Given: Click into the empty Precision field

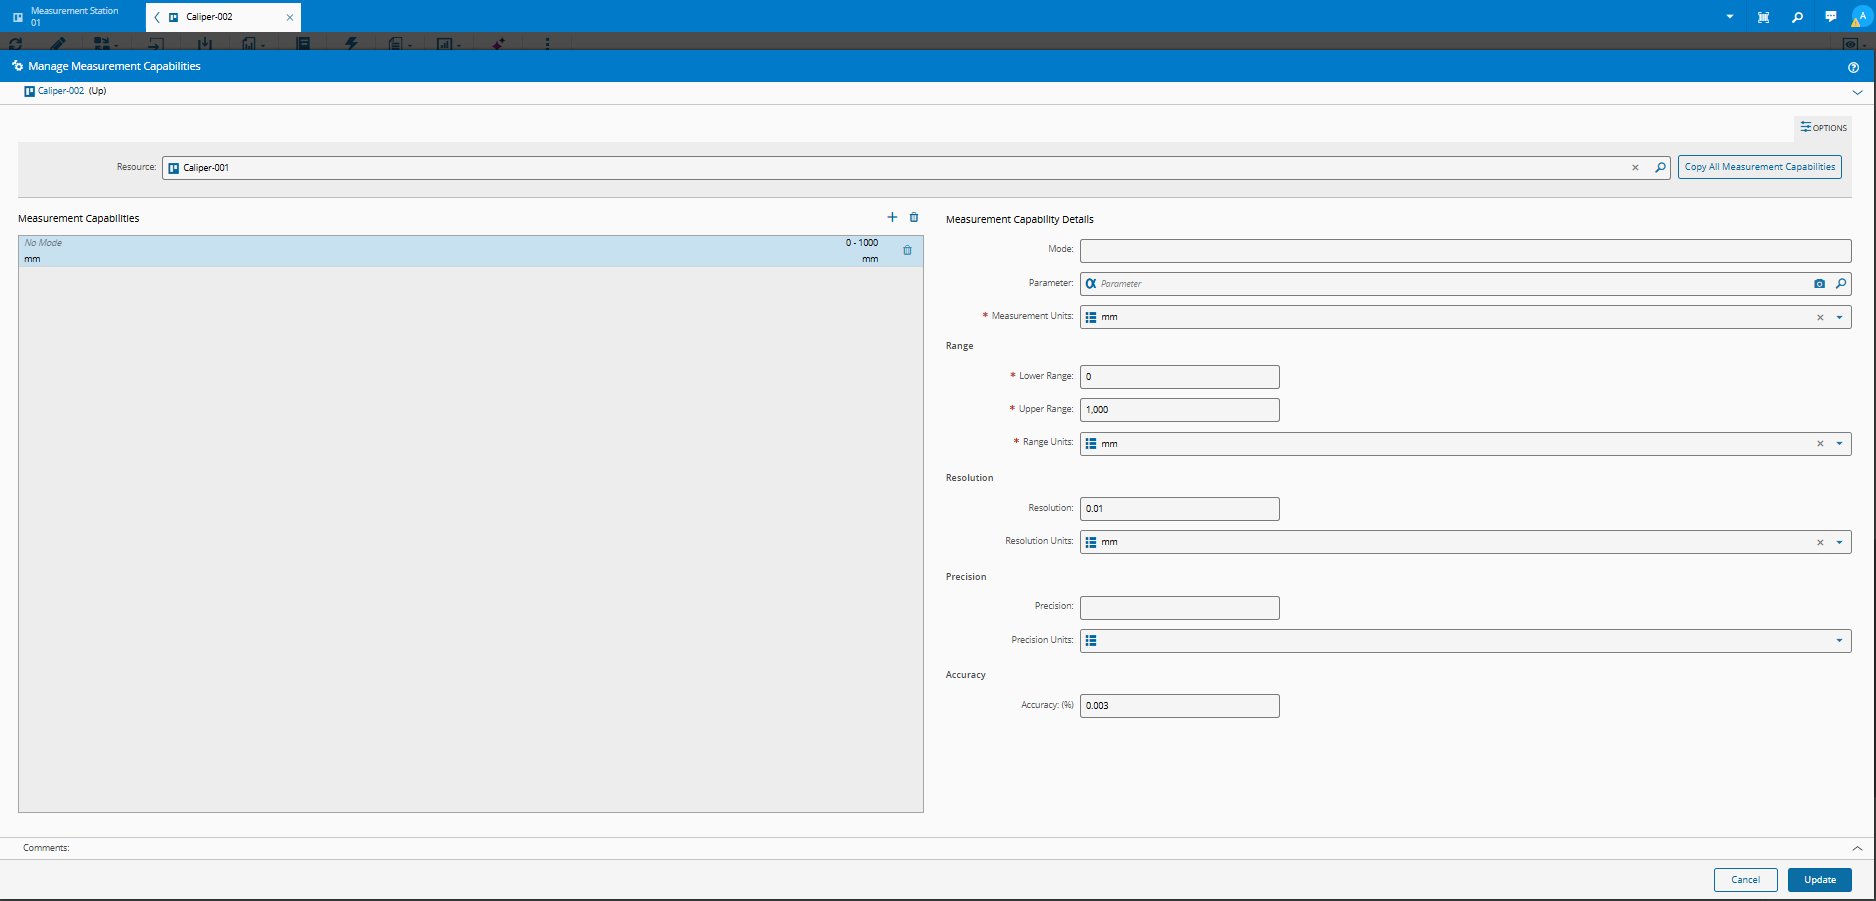Looking at the screenshot, I should tap(1179, 608).
